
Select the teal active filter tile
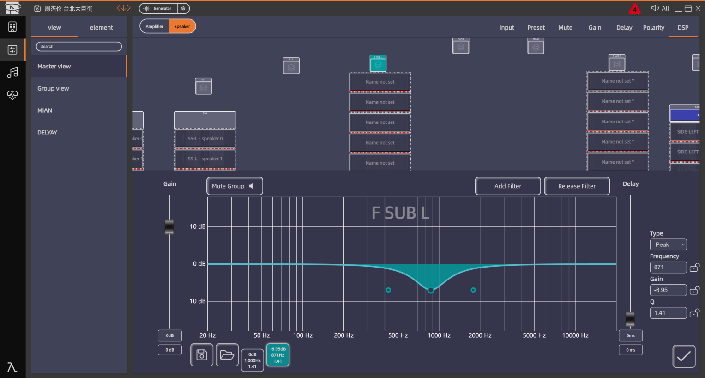pos(278,355)
